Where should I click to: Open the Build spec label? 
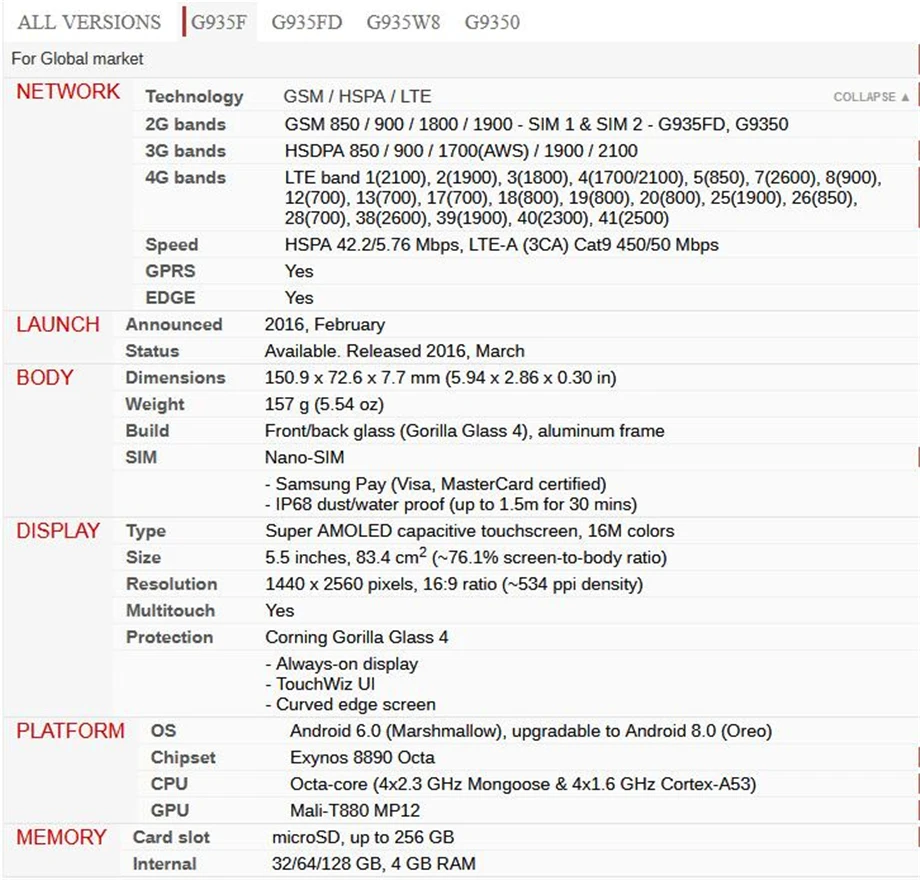click(x=147, y=431)
